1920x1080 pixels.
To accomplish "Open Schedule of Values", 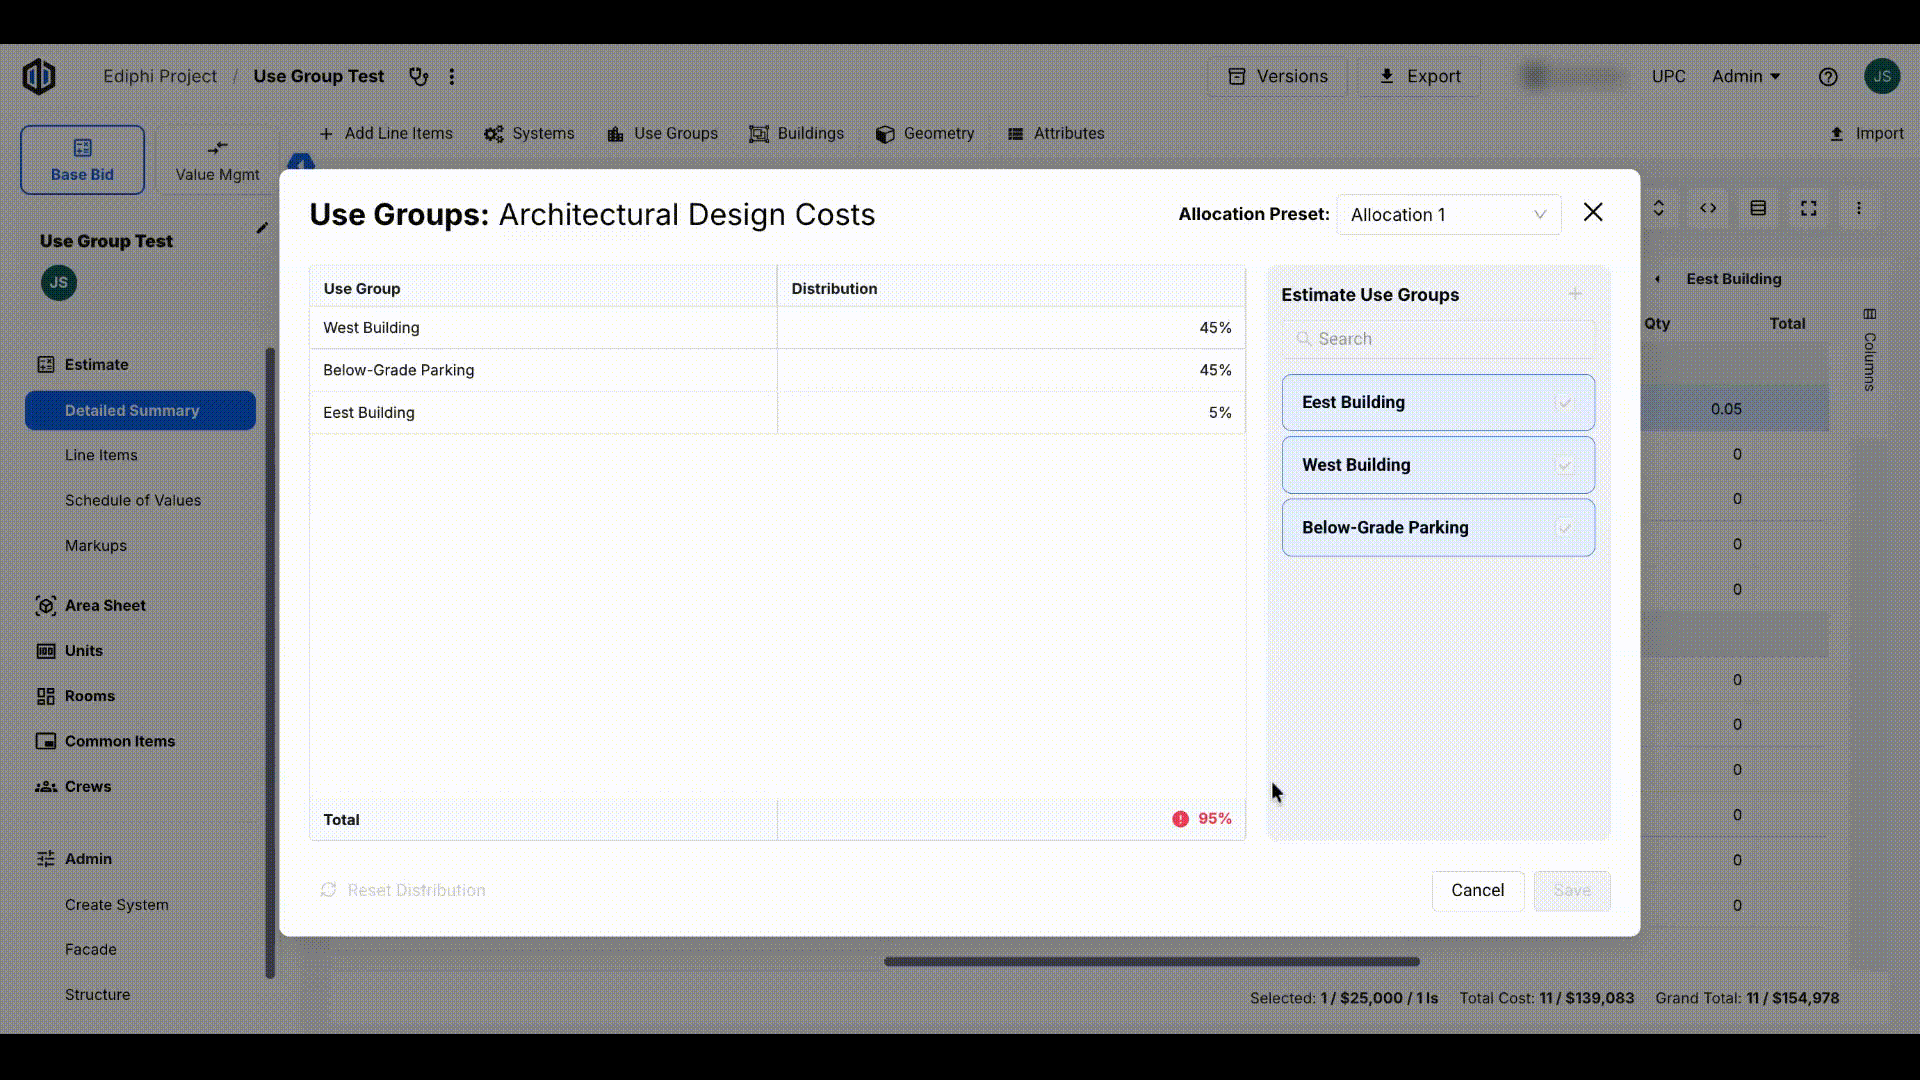I will coord(133,500).
